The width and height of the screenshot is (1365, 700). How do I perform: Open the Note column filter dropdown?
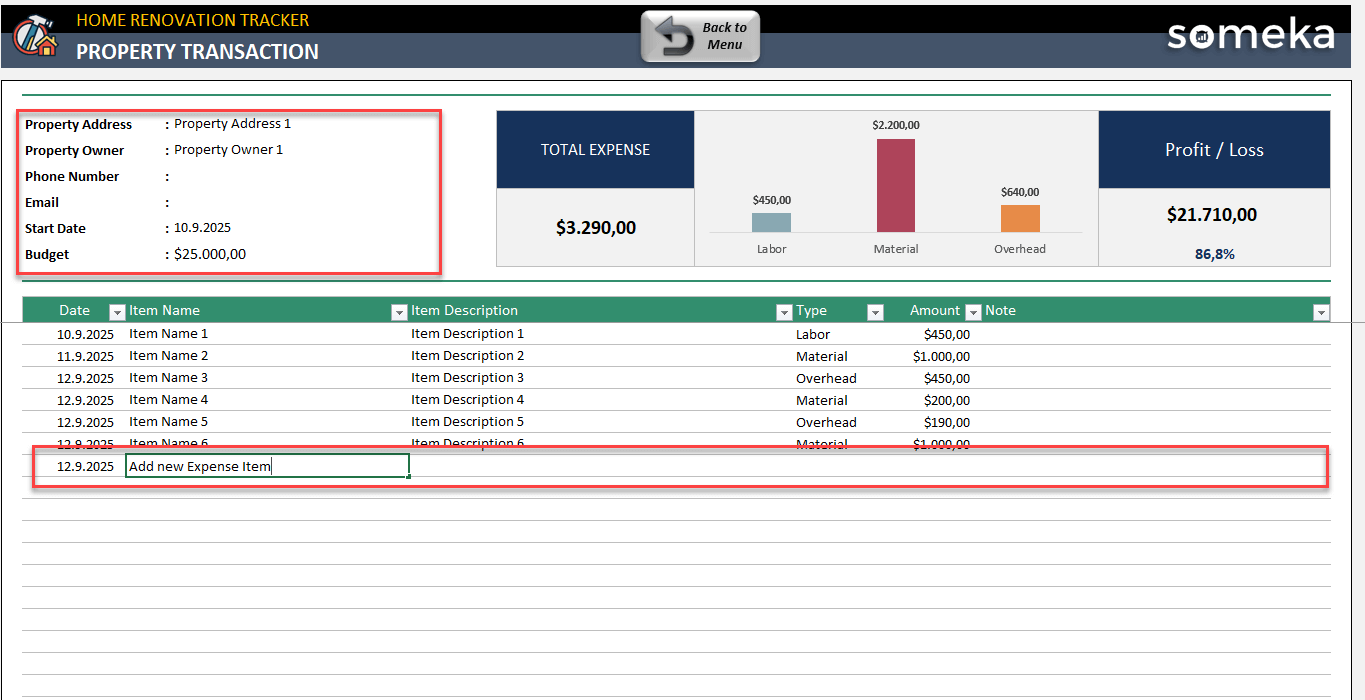click(1320, 311)
